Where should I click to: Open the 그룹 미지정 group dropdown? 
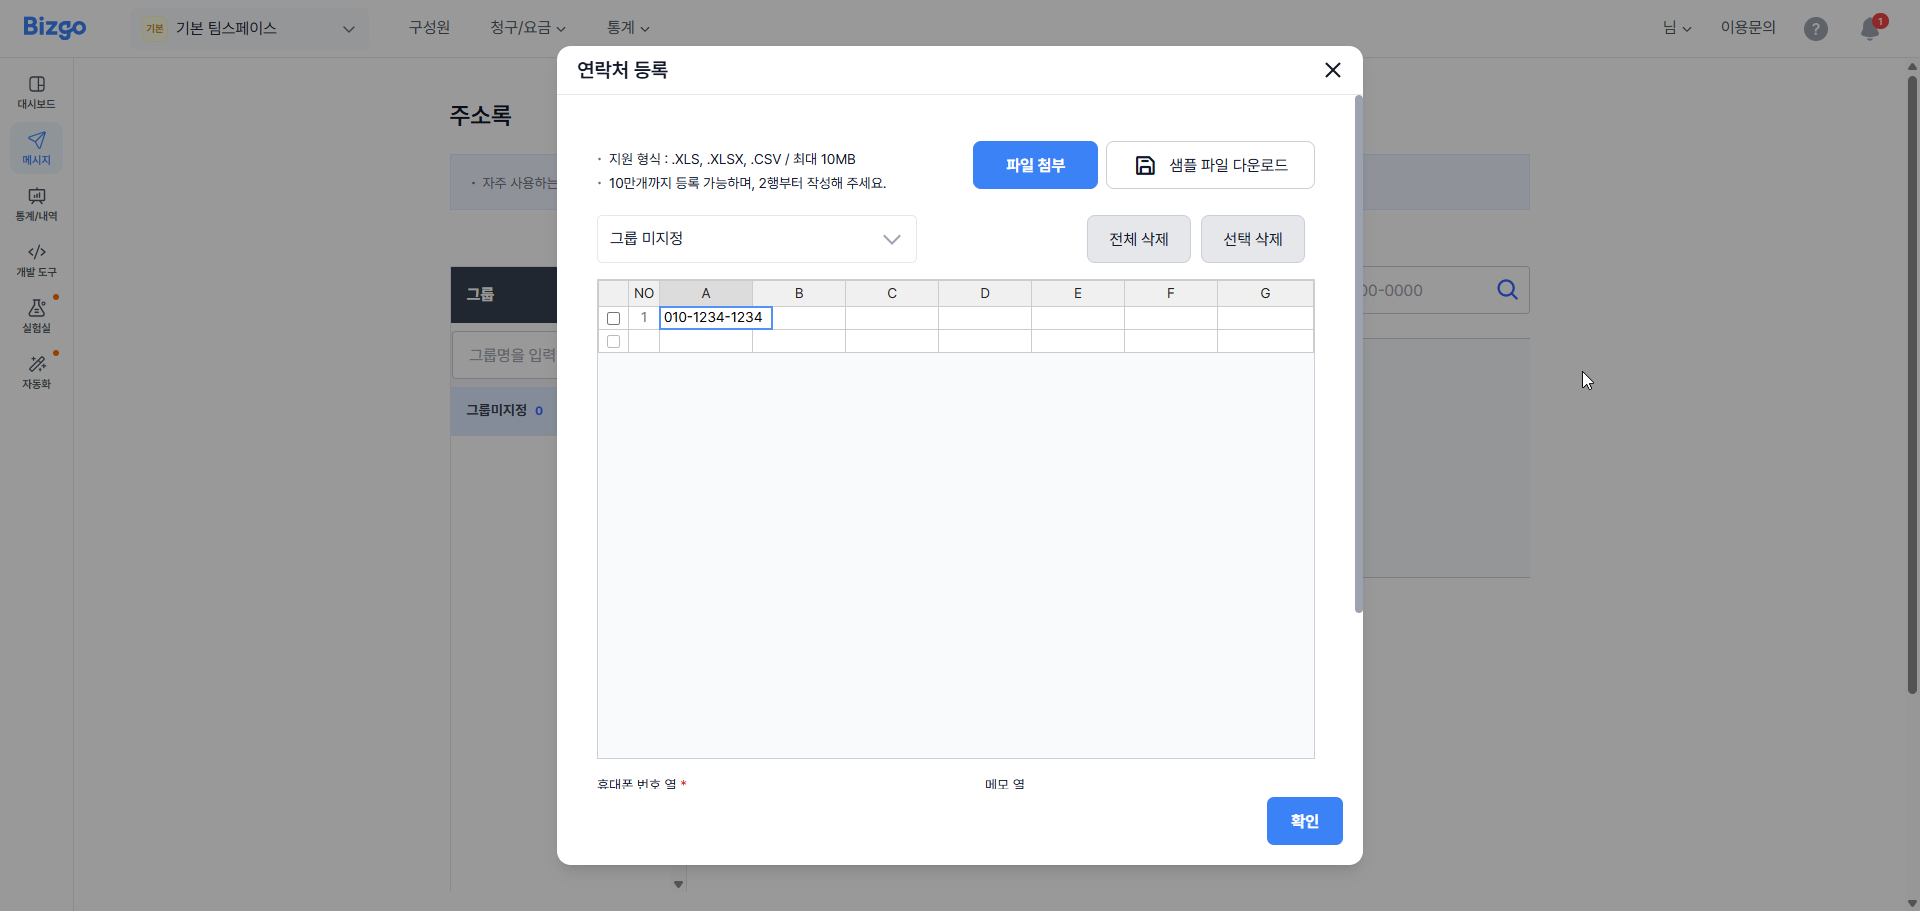click(x=756, y=239)
